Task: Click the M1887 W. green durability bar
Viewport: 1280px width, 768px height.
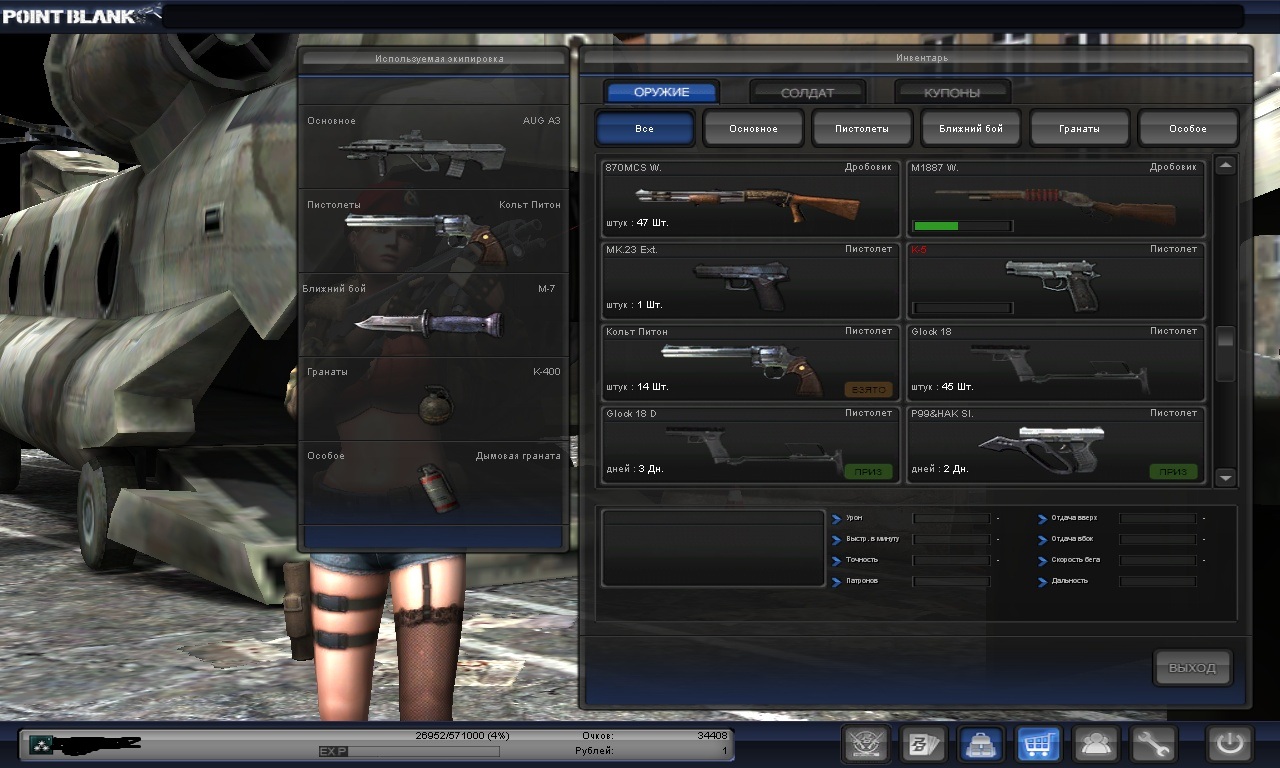Action: coord(963,226)
